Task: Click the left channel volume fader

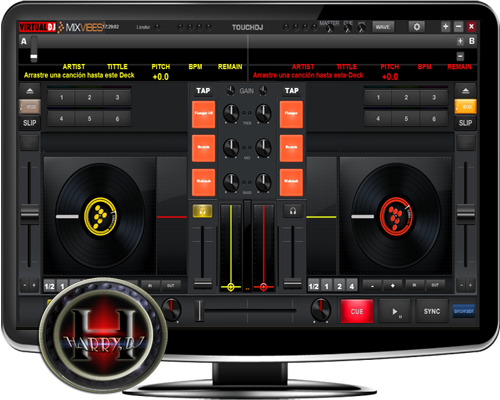Action: [x=202, y=283]
